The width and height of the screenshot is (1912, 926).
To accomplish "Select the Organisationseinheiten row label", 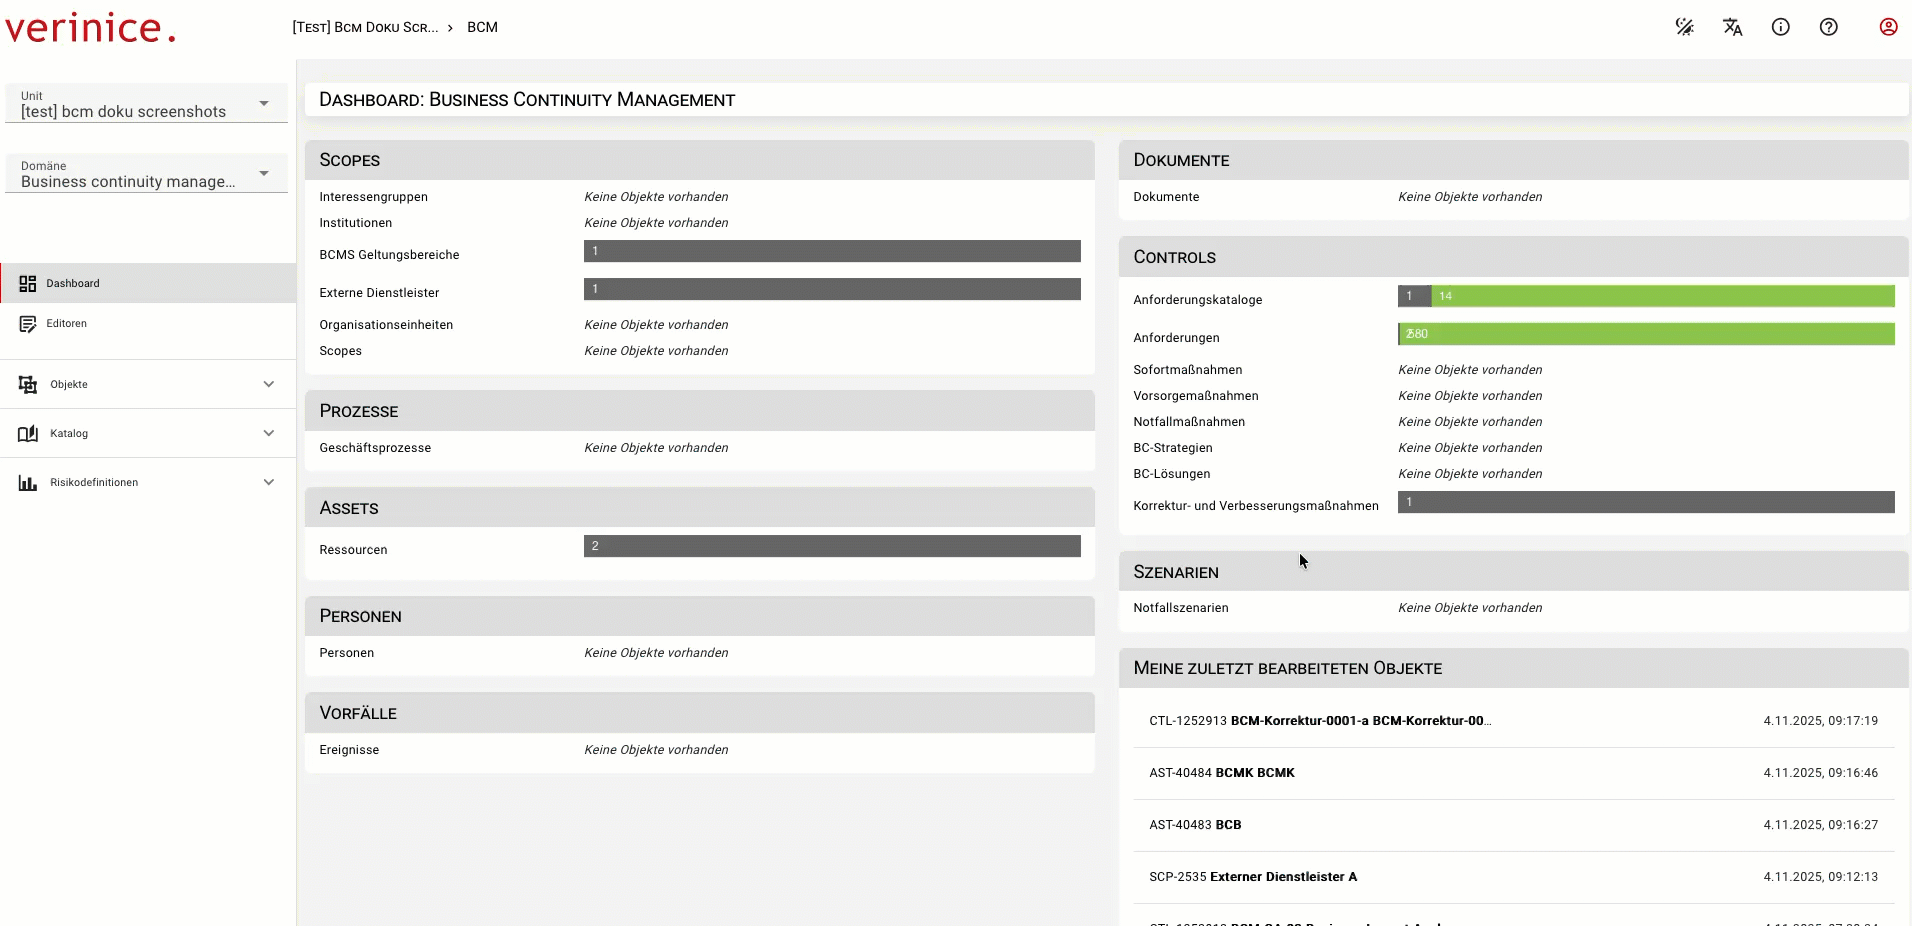I will [x=386, y=325].
